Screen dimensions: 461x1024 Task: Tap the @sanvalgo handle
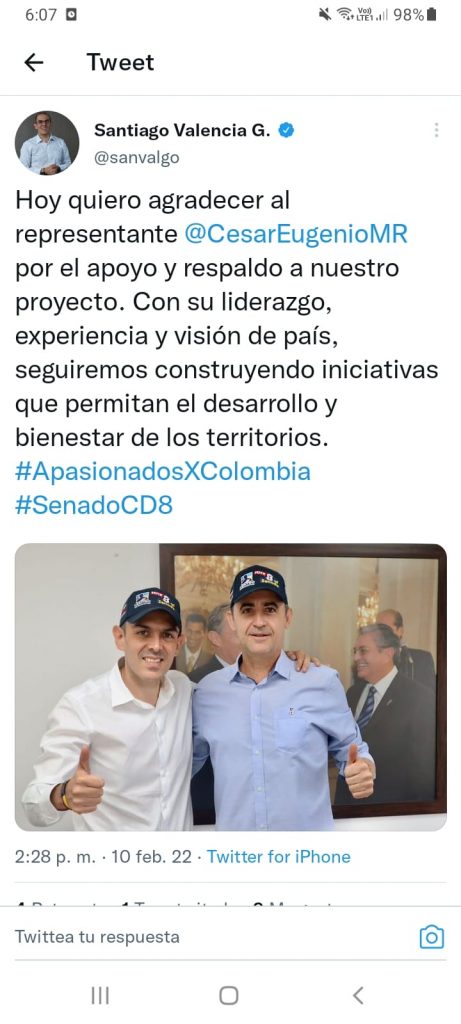click(136, 158)
